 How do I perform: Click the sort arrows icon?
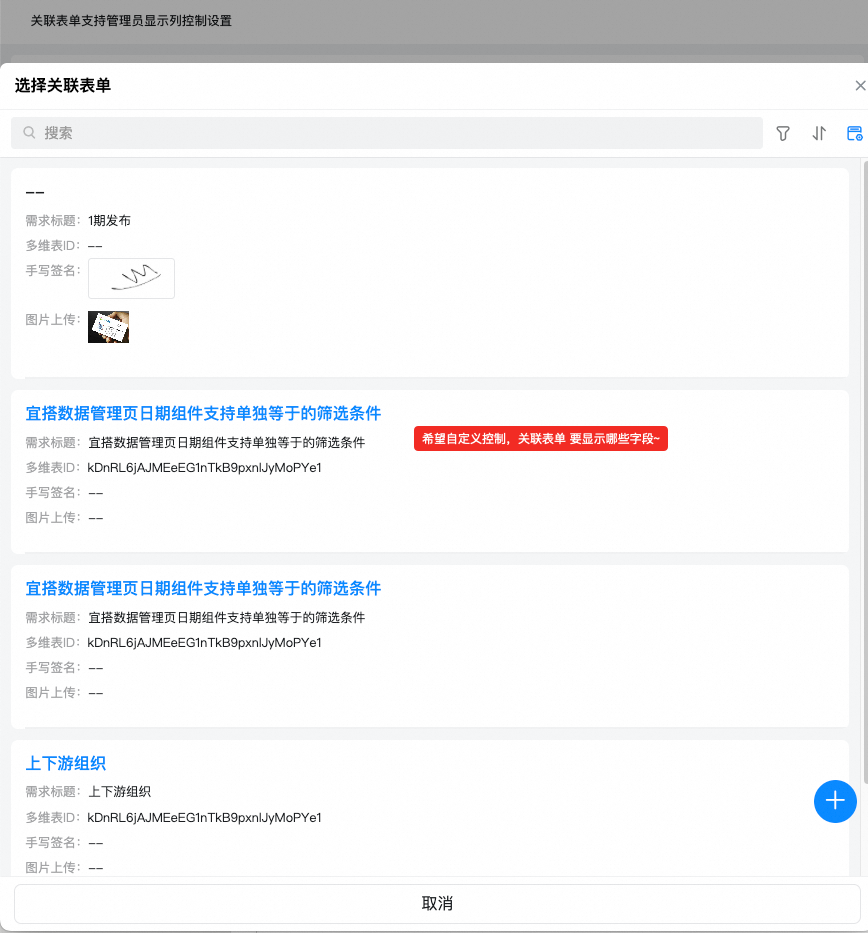tap(819, 133)
